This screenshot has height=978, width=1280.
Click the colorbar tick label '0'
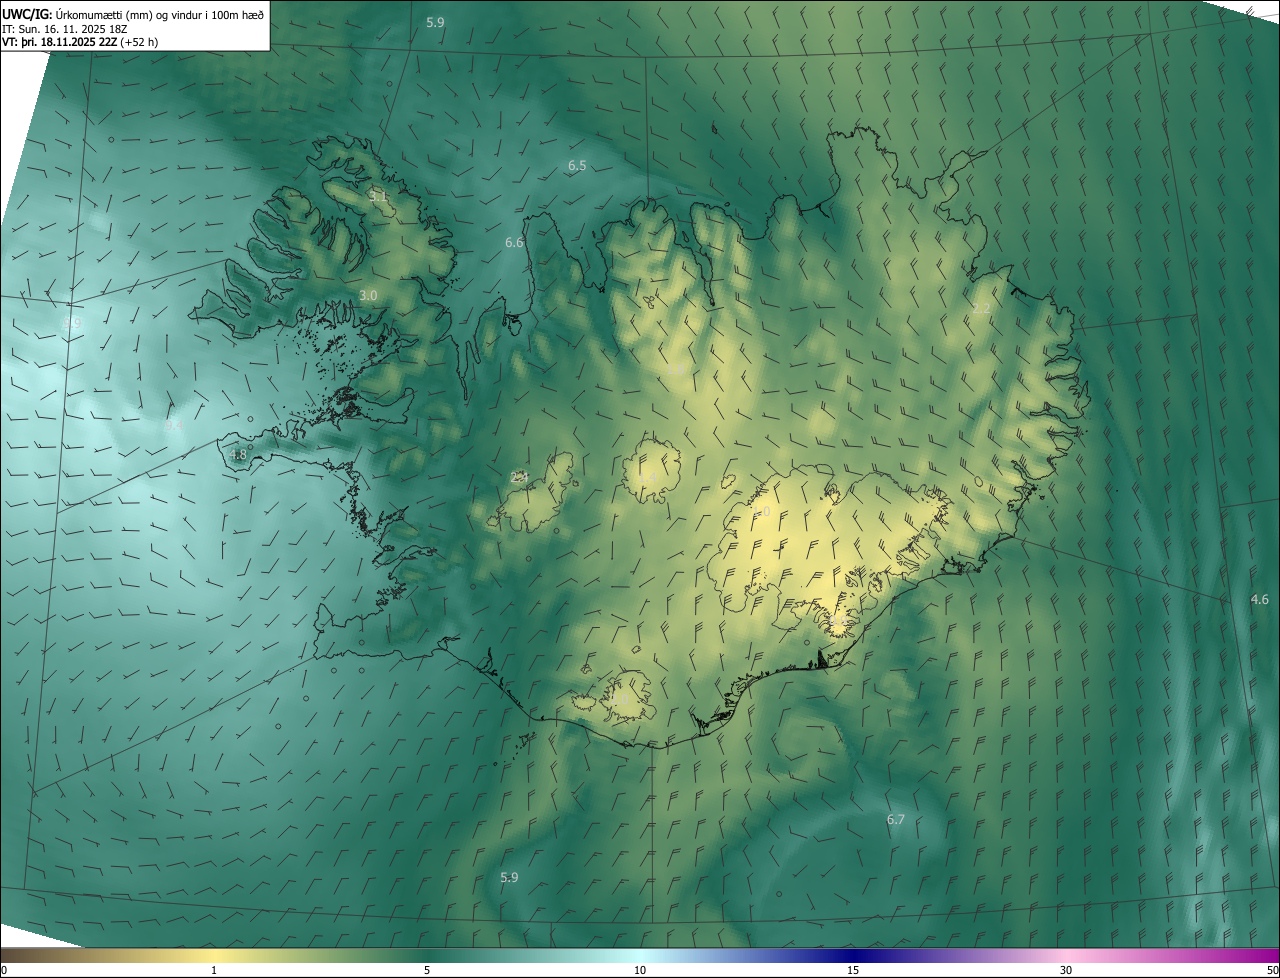(4, 970)
